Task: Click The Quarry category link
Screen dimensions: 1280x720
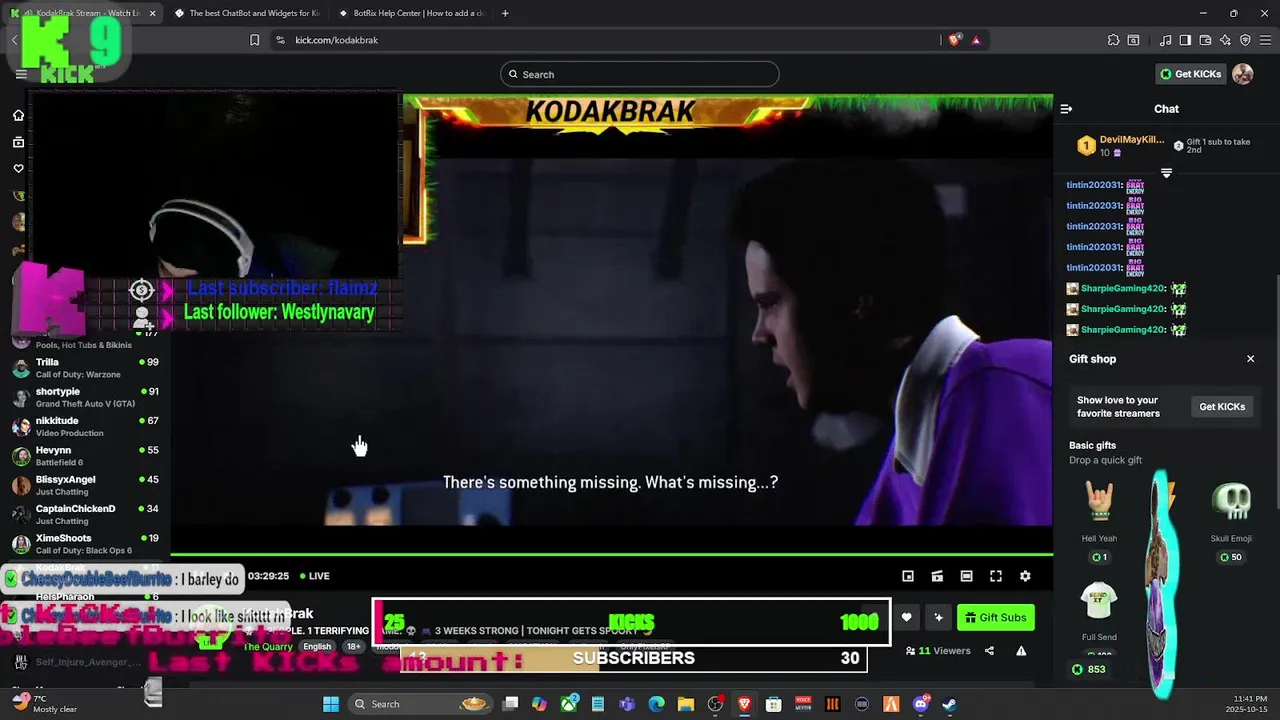Action: (x=268, y=647)
